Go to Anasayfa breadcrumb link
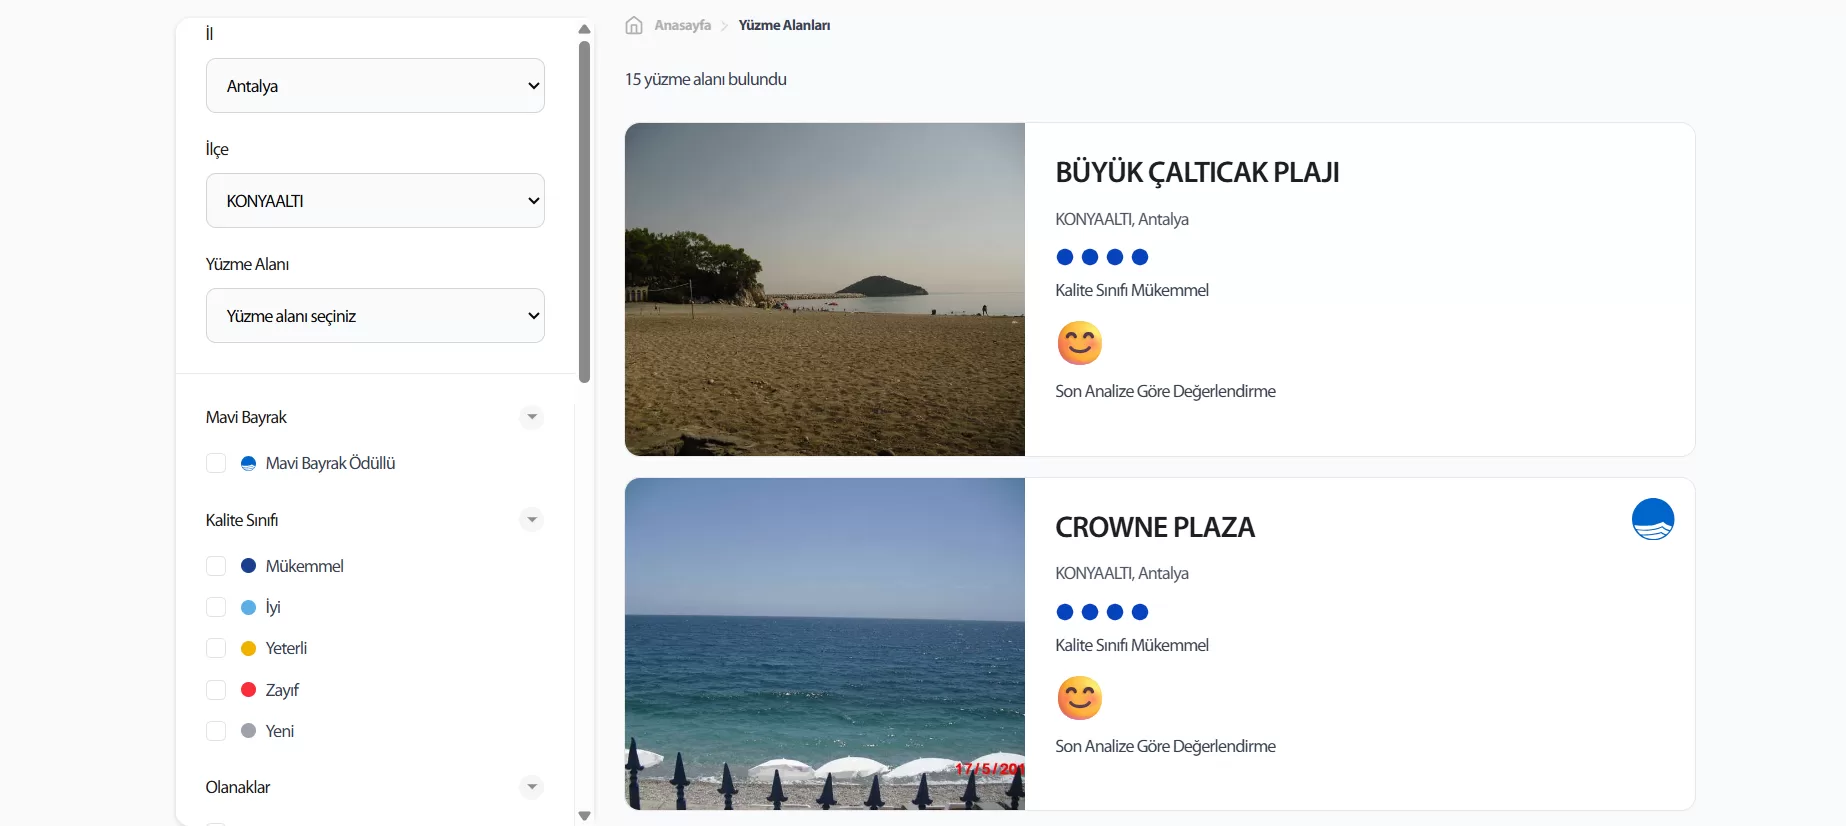This screenshot has width=1846, height=826. [x=682, y=25]
